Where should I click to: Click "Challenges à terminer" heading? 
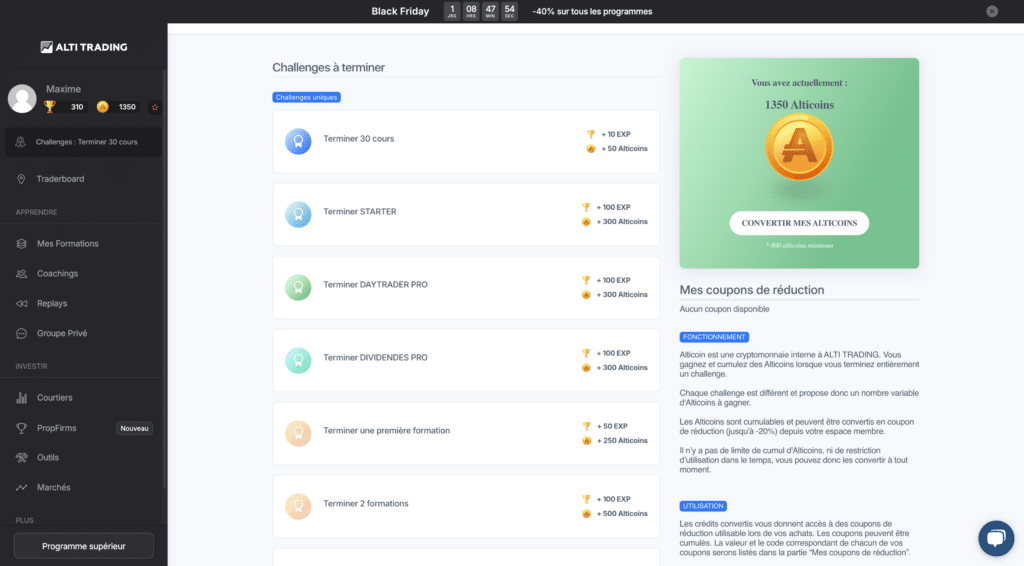tap(328, 67)
